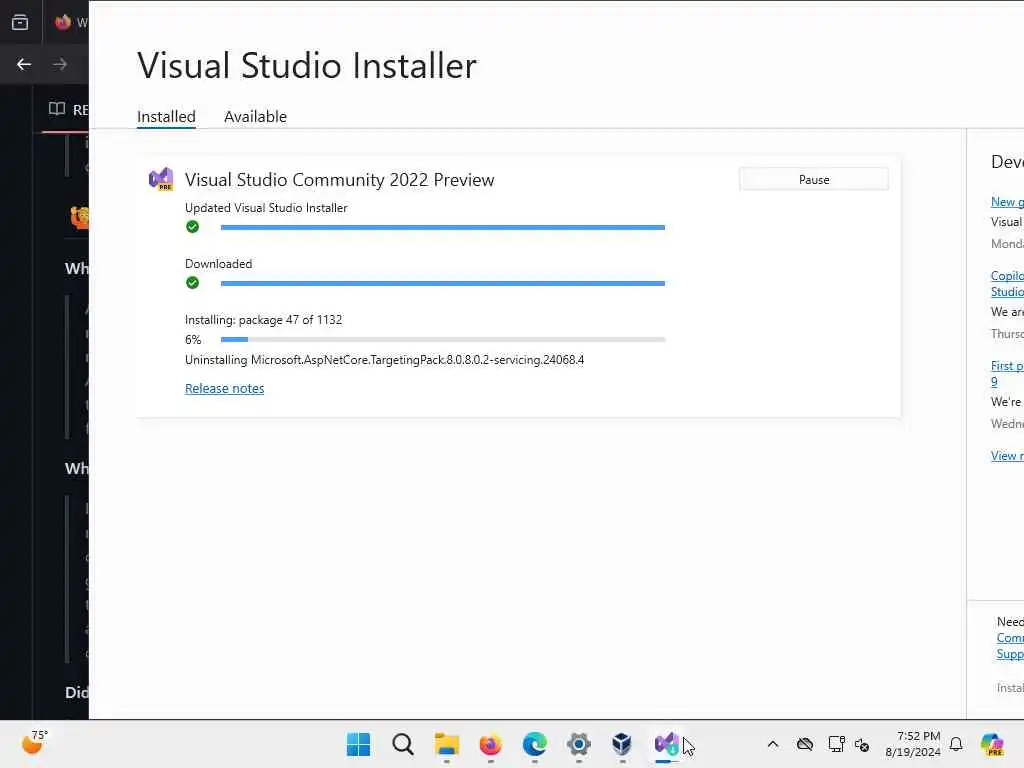The width and height of the screenshot is (1024, 768).
Task: Open the Copilot developer news link
Action: click(1007, 283)
